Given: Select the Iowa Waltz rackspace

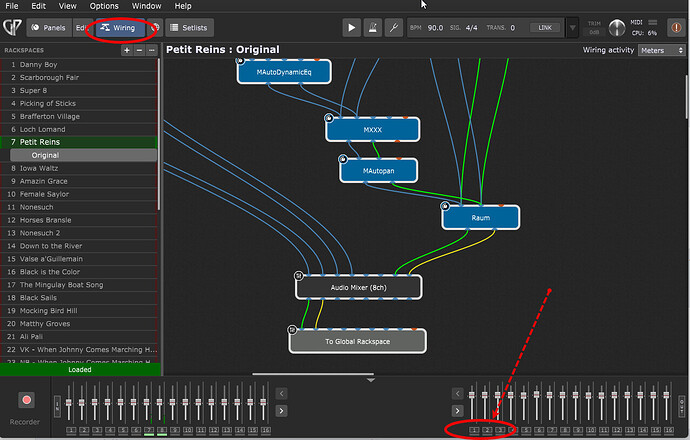Looking at the screenshot, I should [79, 168].
